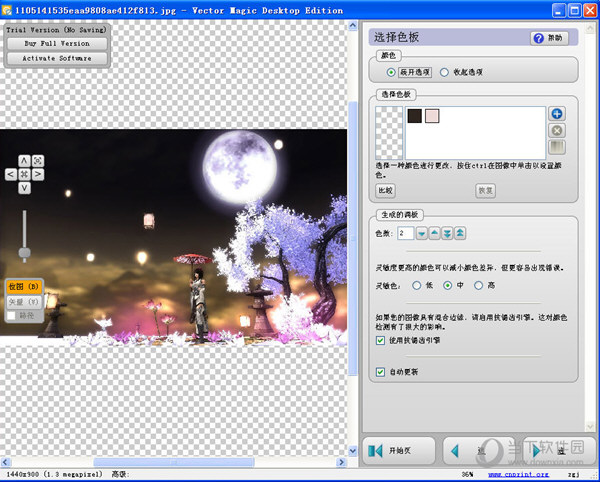Image resolution: width=600 pixels, height=482 pixels.
Task: Click the checkered transparent color preview box
Action: pyautogui.click(x=389, y=133)
